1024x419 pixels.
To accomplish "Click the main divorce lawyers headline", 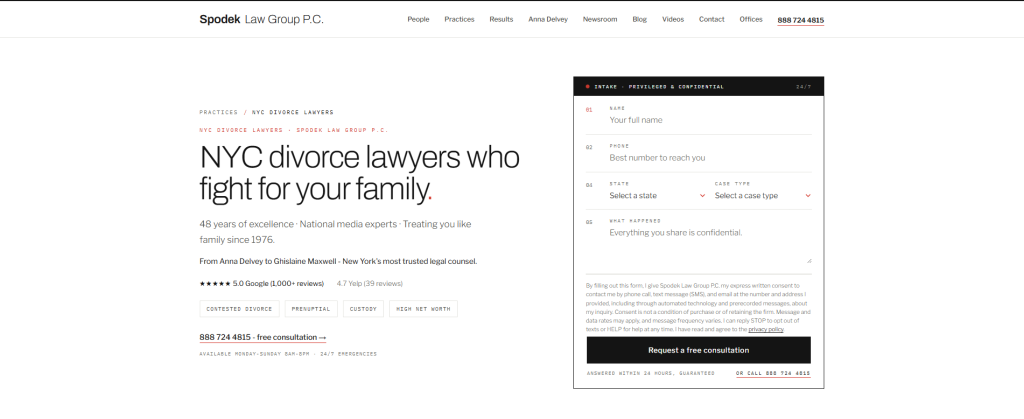I will click(x=359, y=174).
